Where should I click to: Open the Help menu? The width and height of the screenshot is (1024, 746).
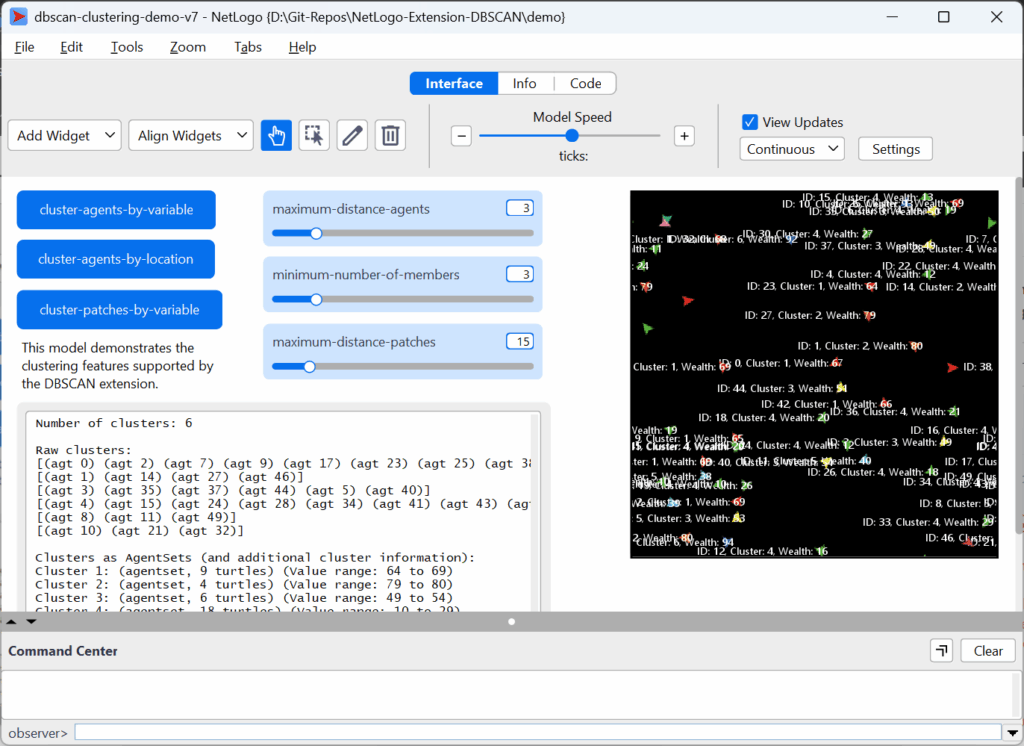coord(302,47)
